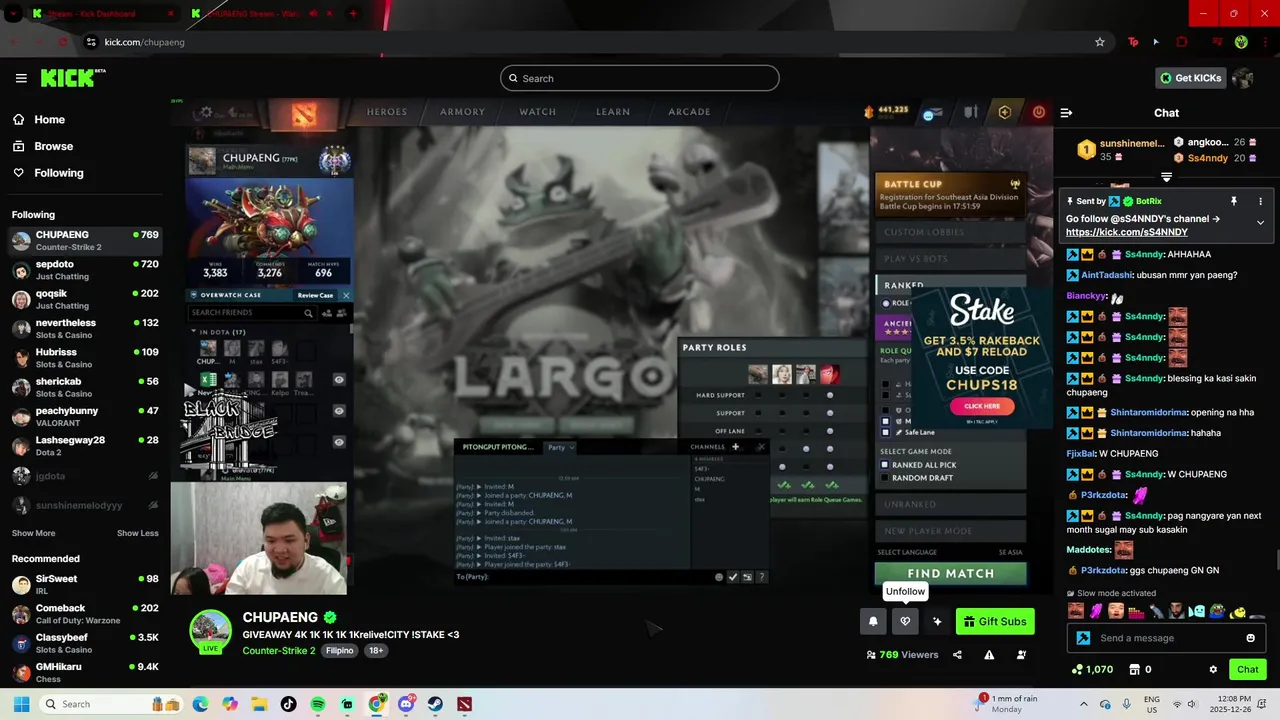Collapse the chat panel arrow icon
The width and height of the screenshot is (1280, 720).
(x=1066, y=113)
